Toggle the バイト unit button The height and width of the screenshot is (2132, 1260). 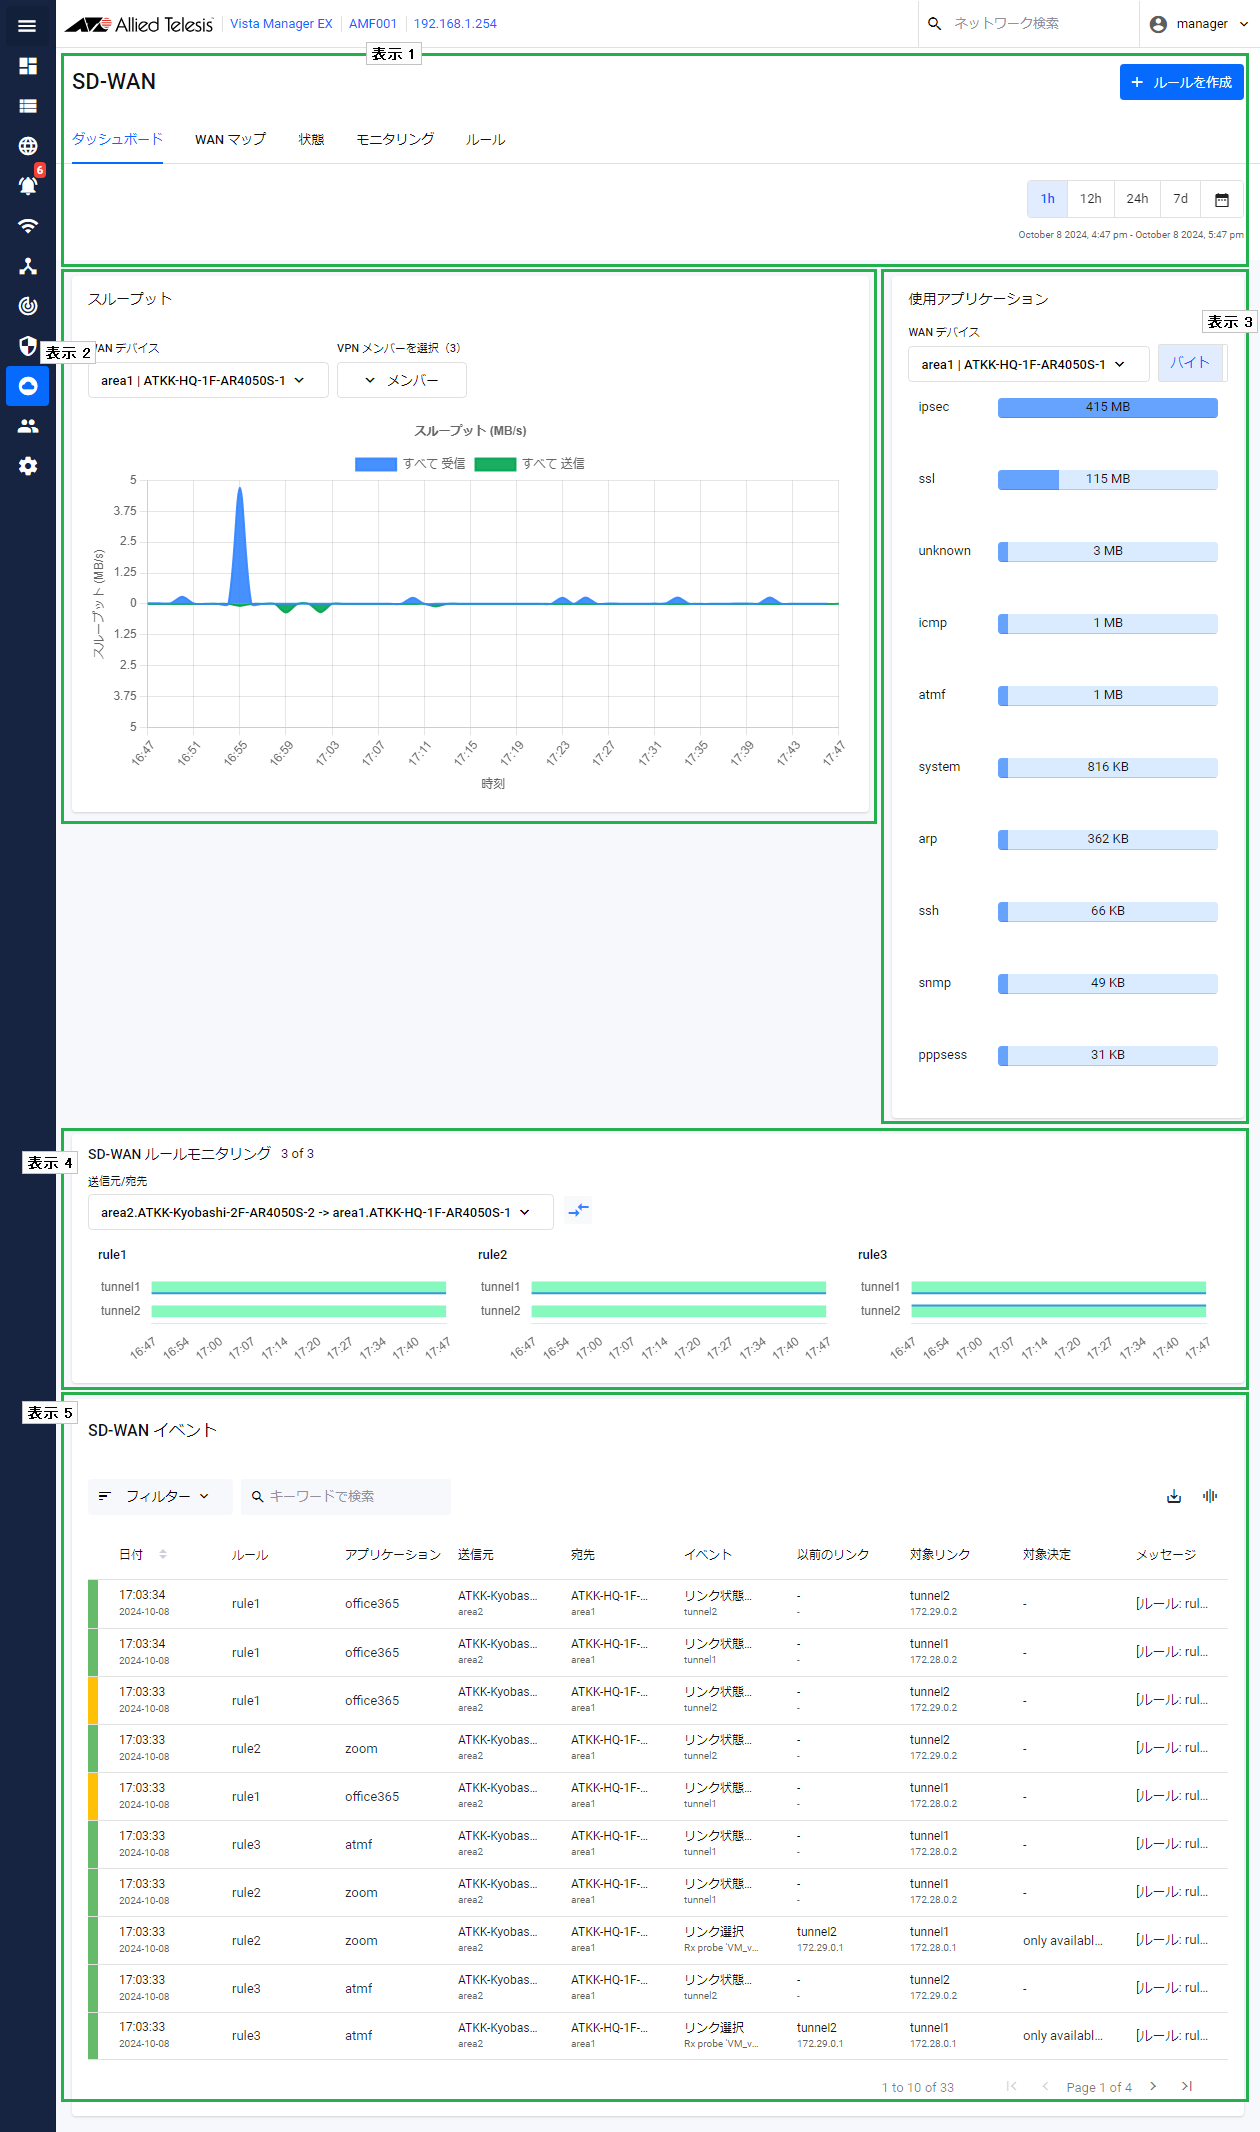tap(1190, 363)
